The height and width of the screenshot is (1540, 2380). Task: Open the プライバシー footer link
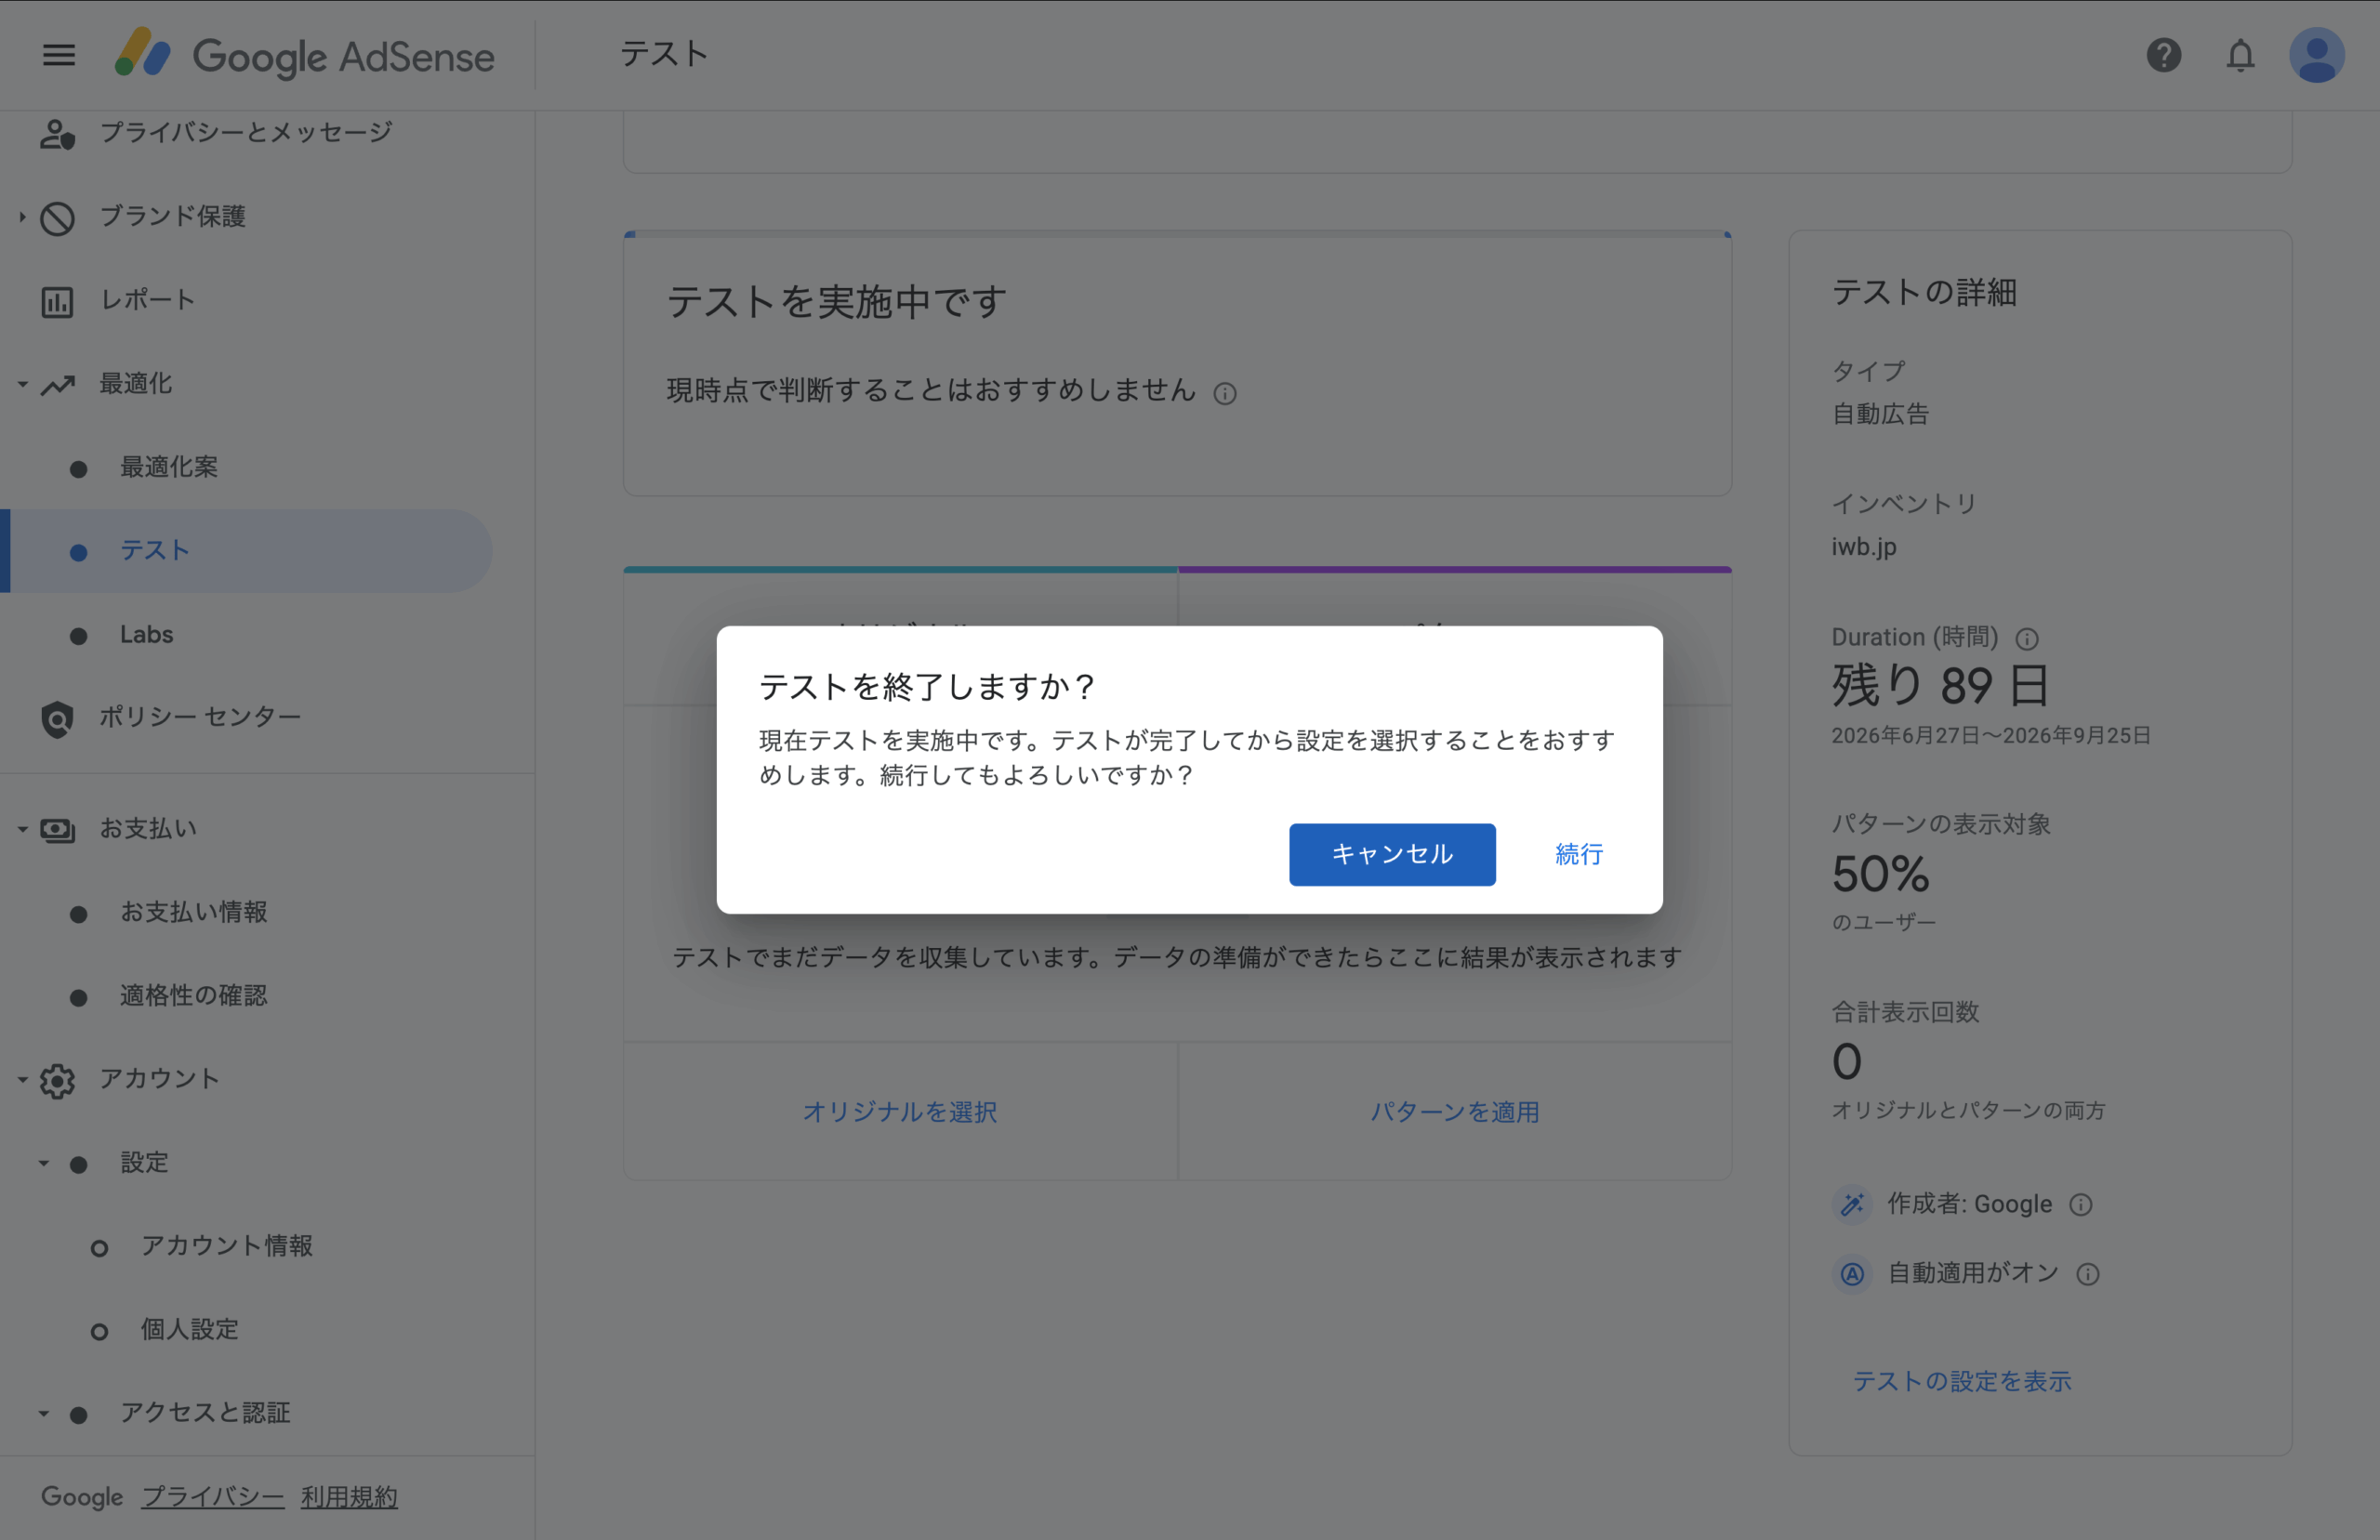point(213,1498)
